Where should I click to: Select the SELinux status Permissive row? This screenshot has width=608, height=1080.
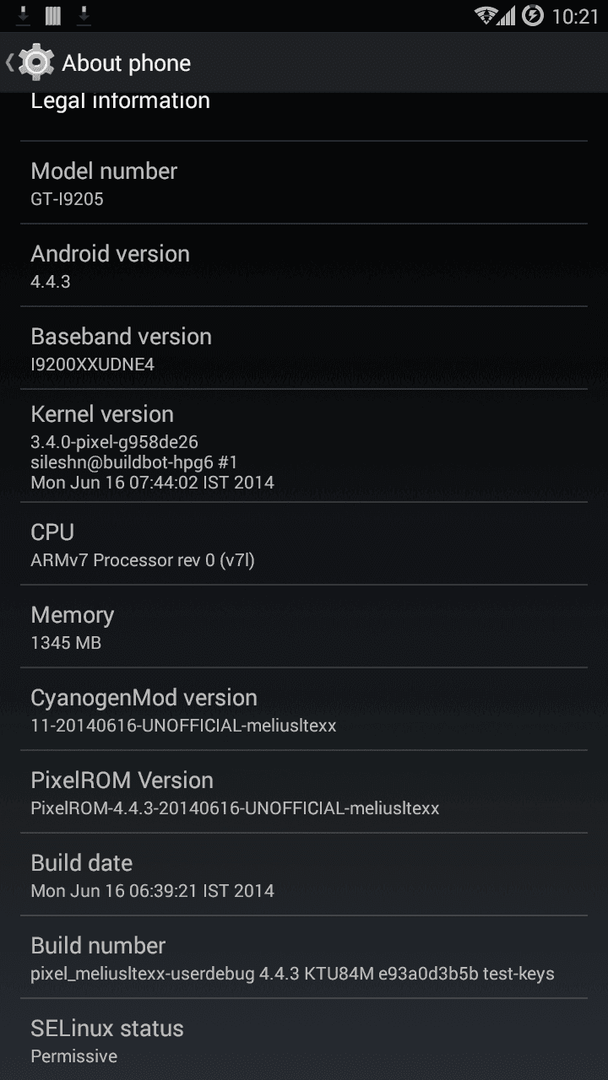tap(304, 1039)
